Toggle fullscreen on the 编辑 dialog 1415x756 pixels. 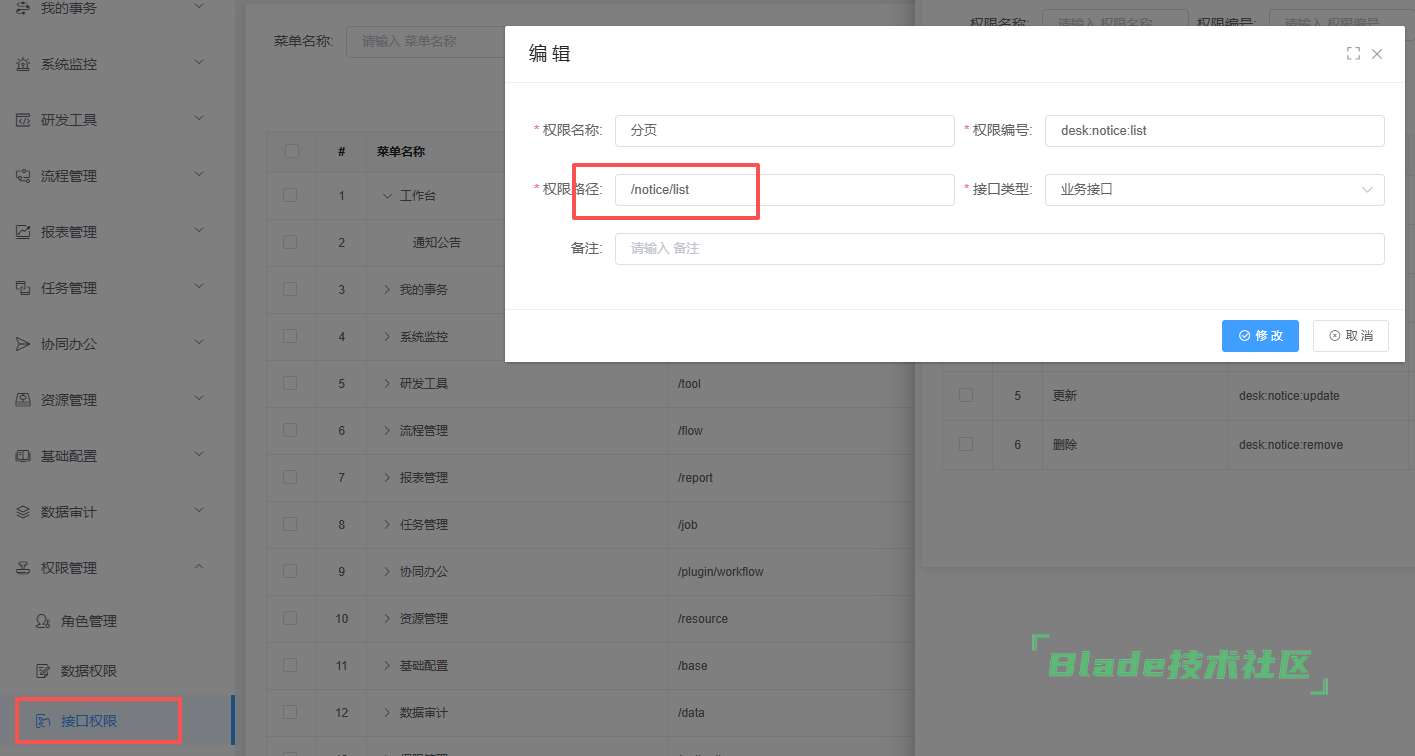[1353, 54]
